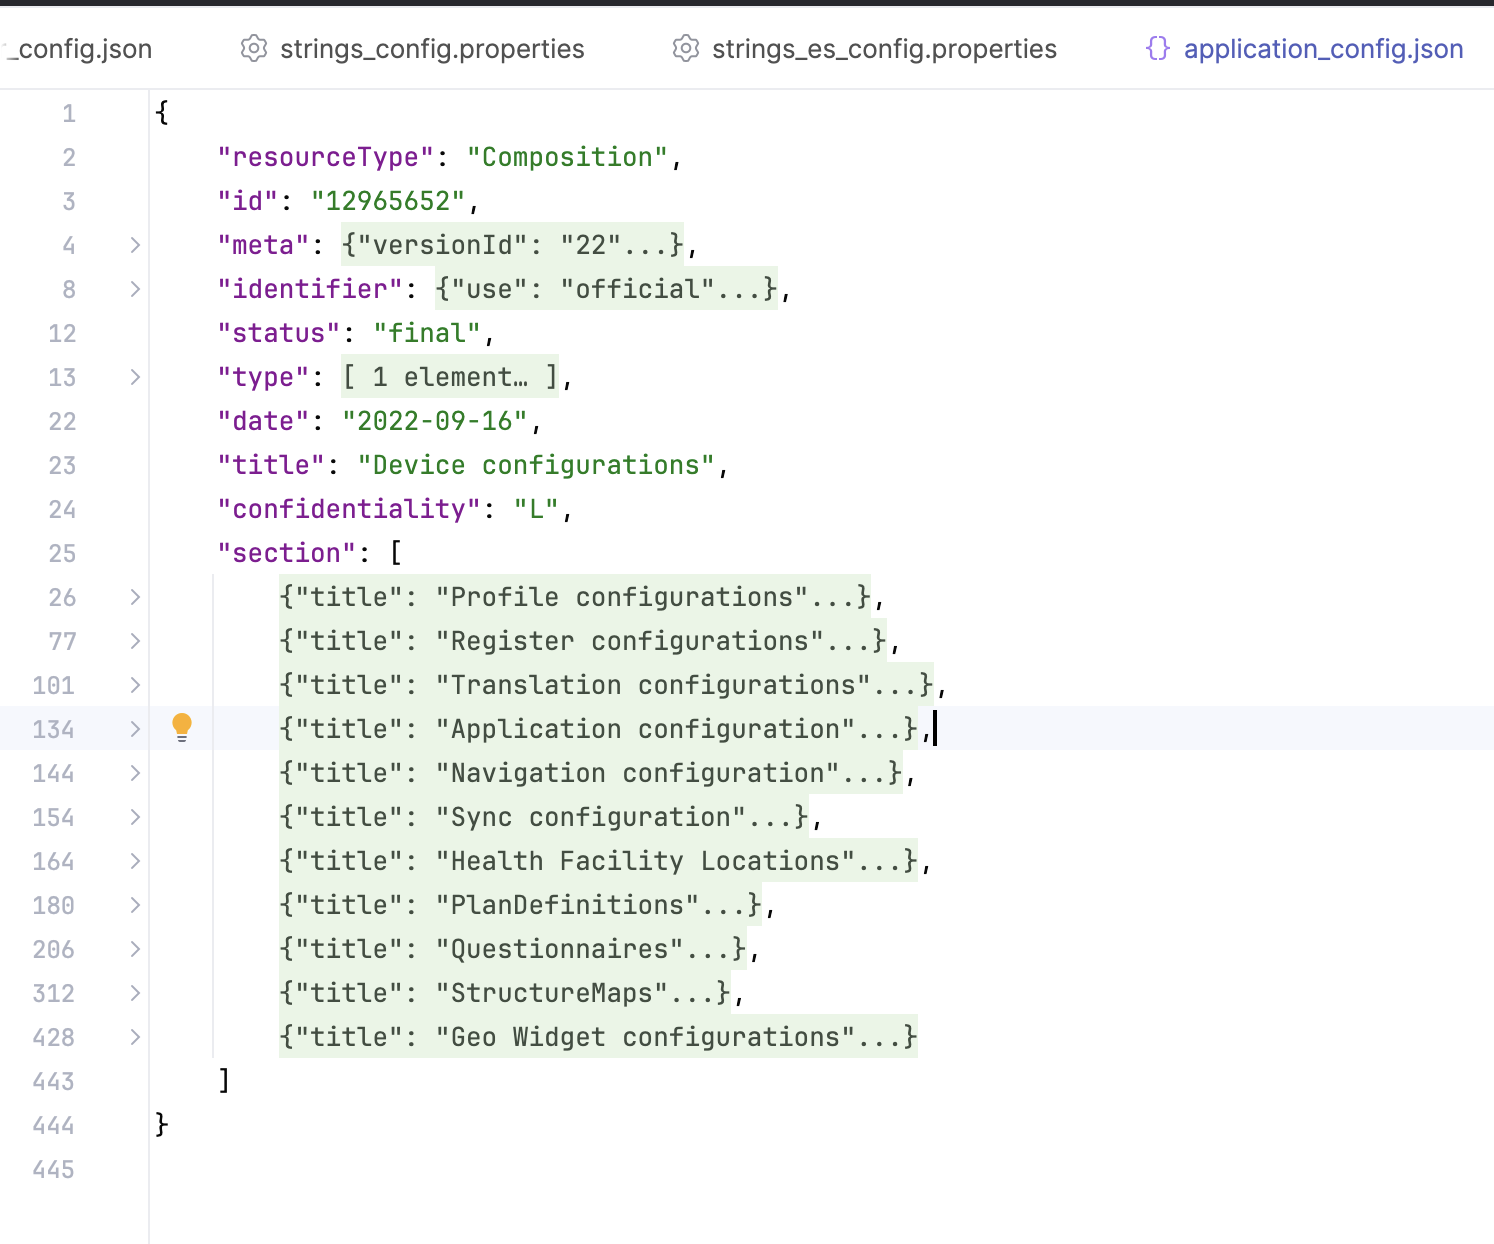Click the folded text {"use": "official"...}

coord(606,289)
